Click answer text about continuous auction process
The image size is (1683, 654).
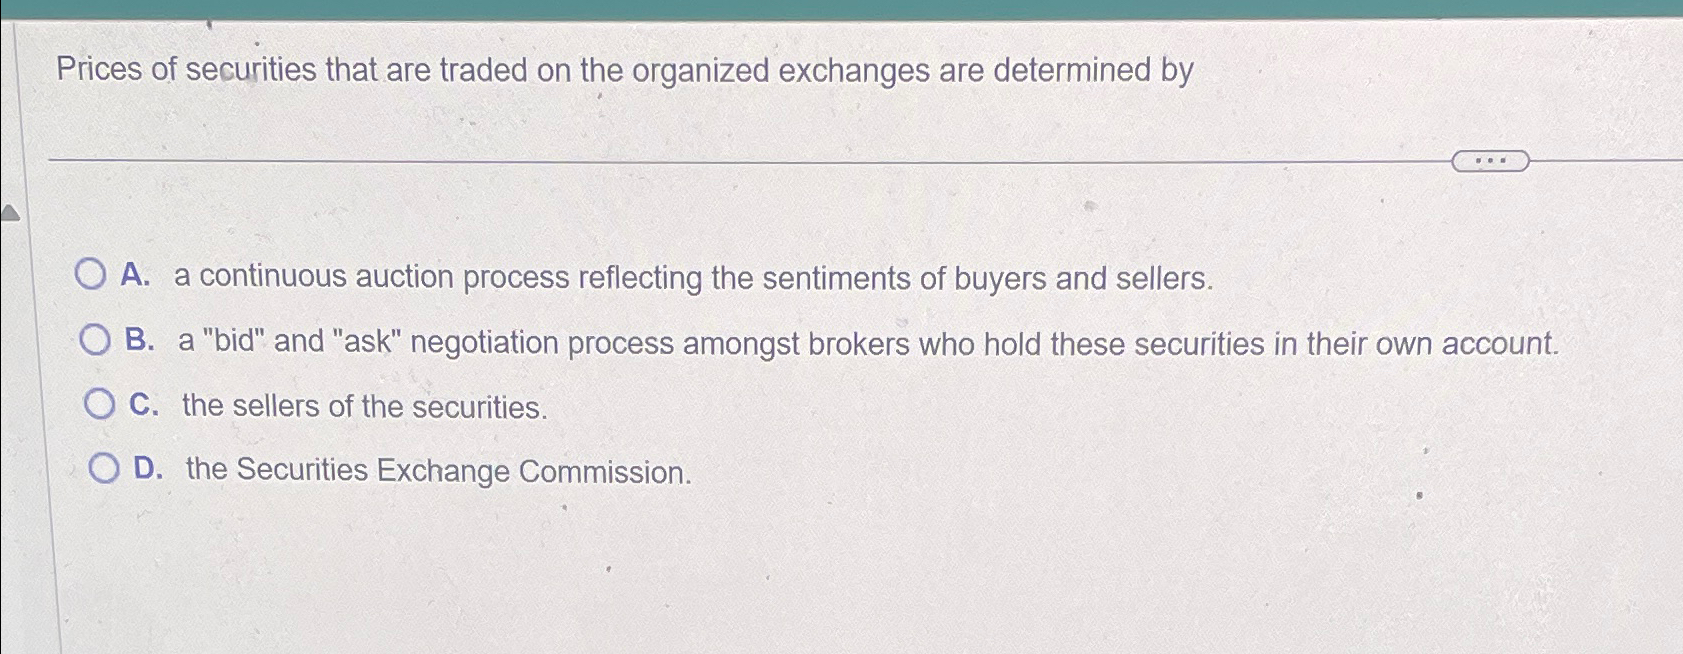690,278
